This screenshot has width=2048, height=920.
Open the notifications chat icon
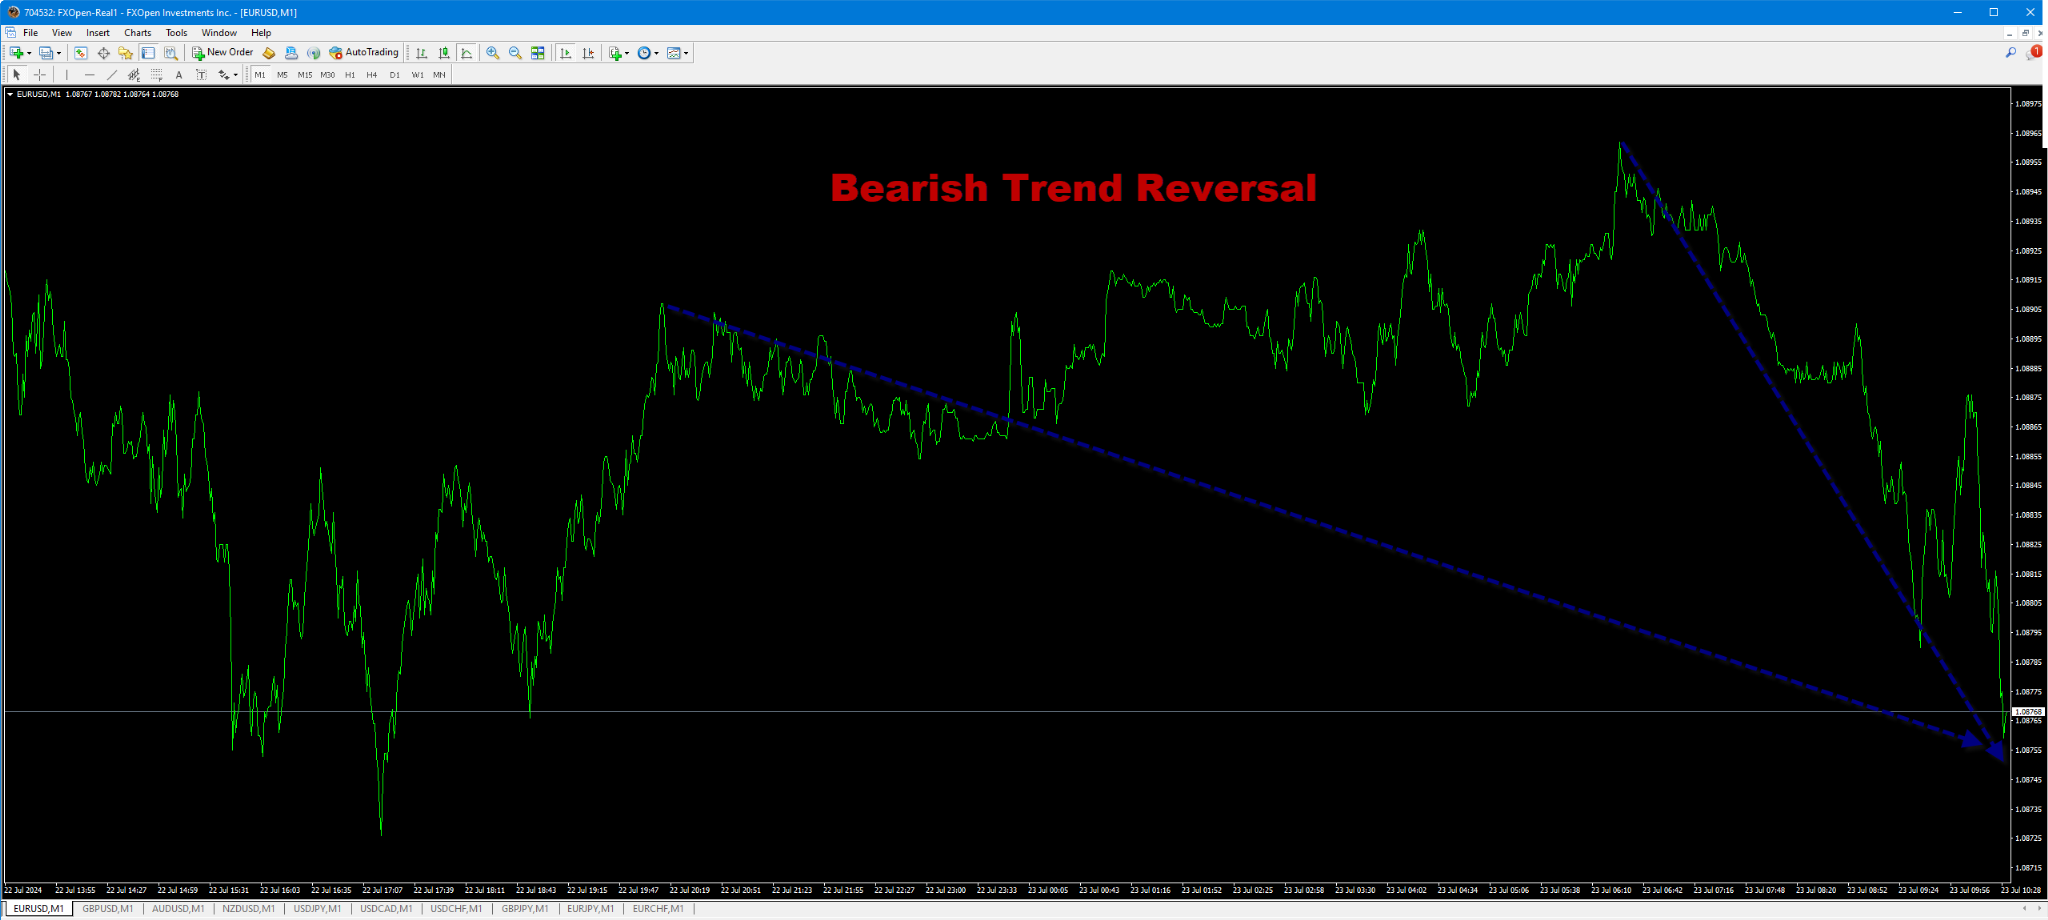click(2034, 53)
